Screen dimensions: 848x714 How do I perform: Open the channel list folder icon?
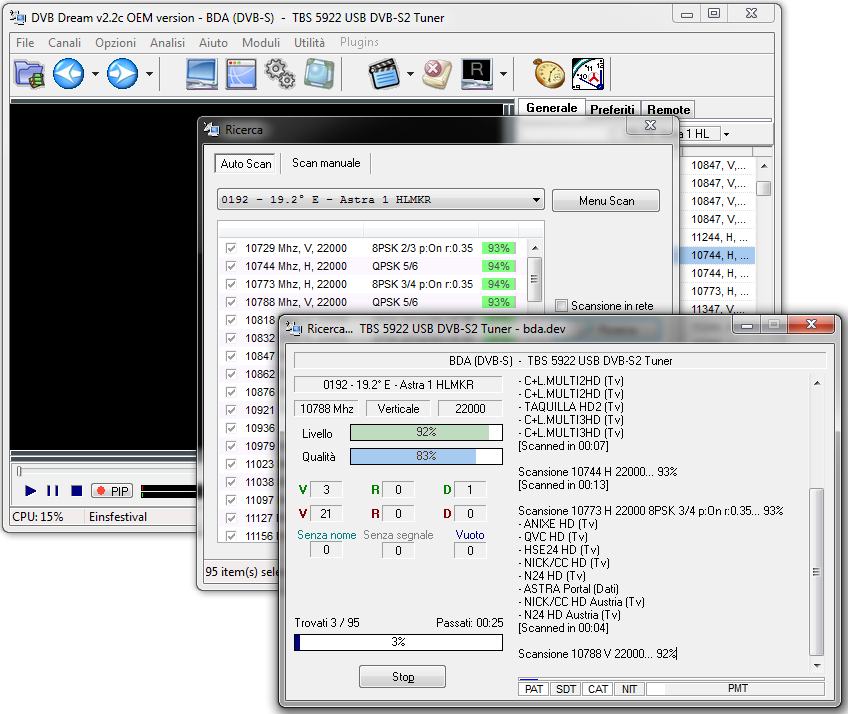coord(29,74)
